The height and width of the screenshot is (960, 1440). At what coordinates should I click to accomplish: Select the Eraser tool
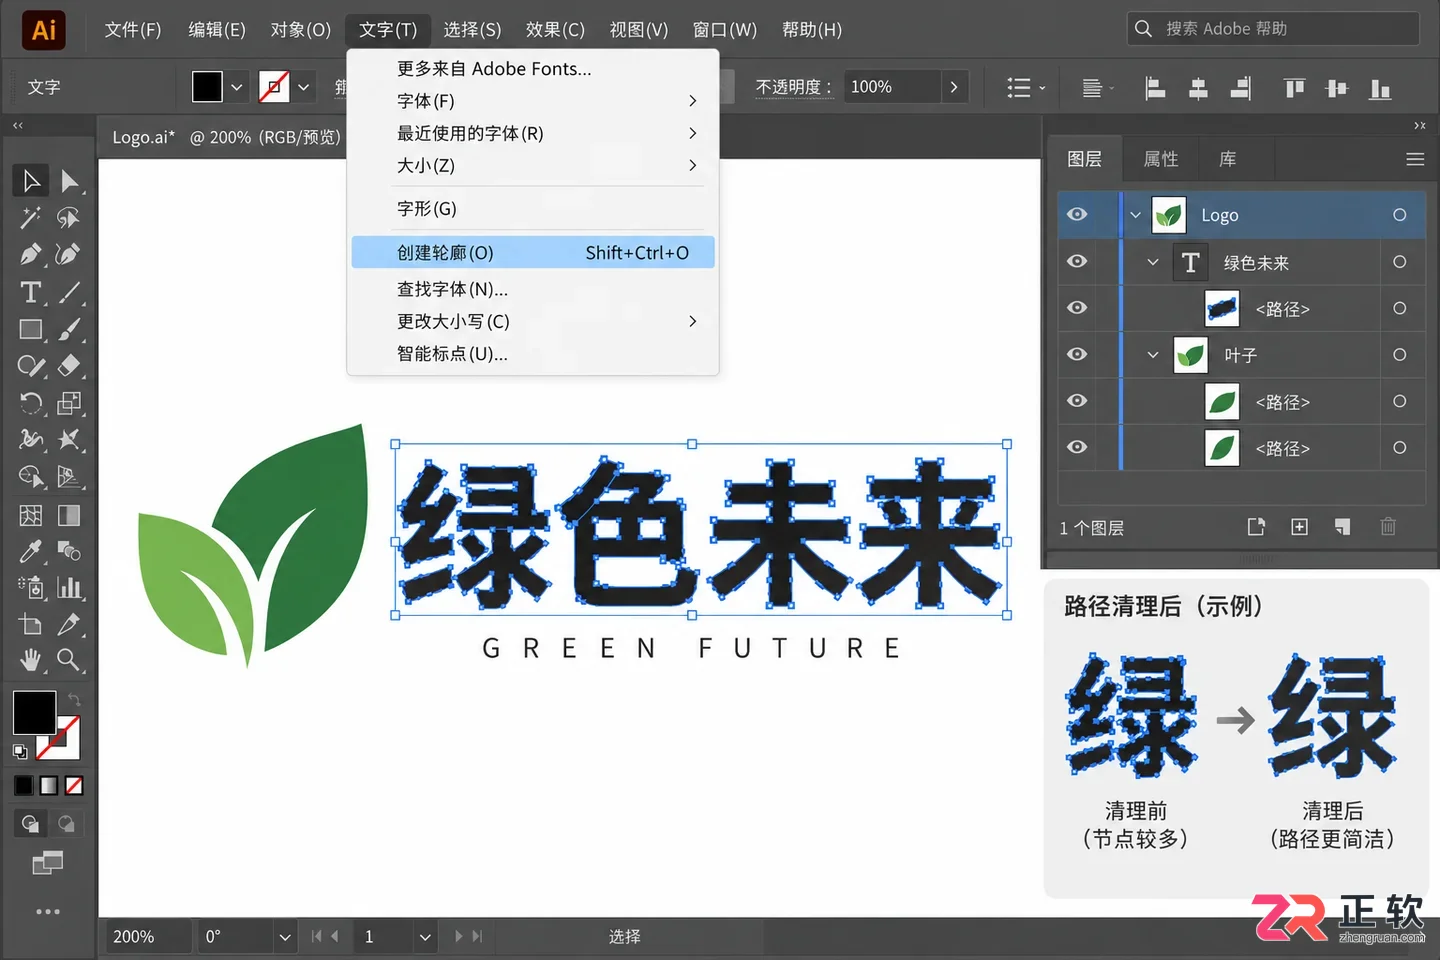(69, 366)
